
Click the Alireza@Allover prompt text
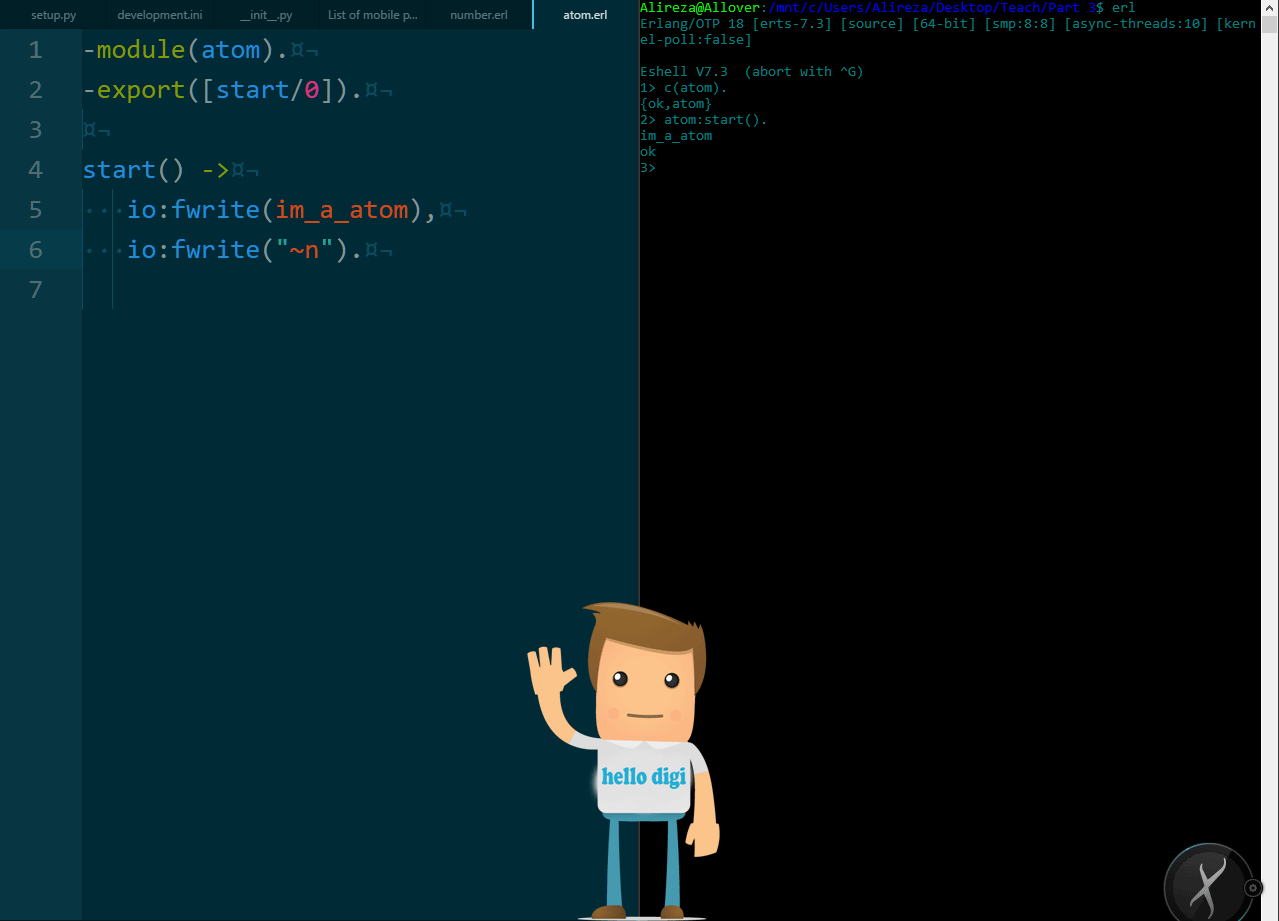pos(700,8)
